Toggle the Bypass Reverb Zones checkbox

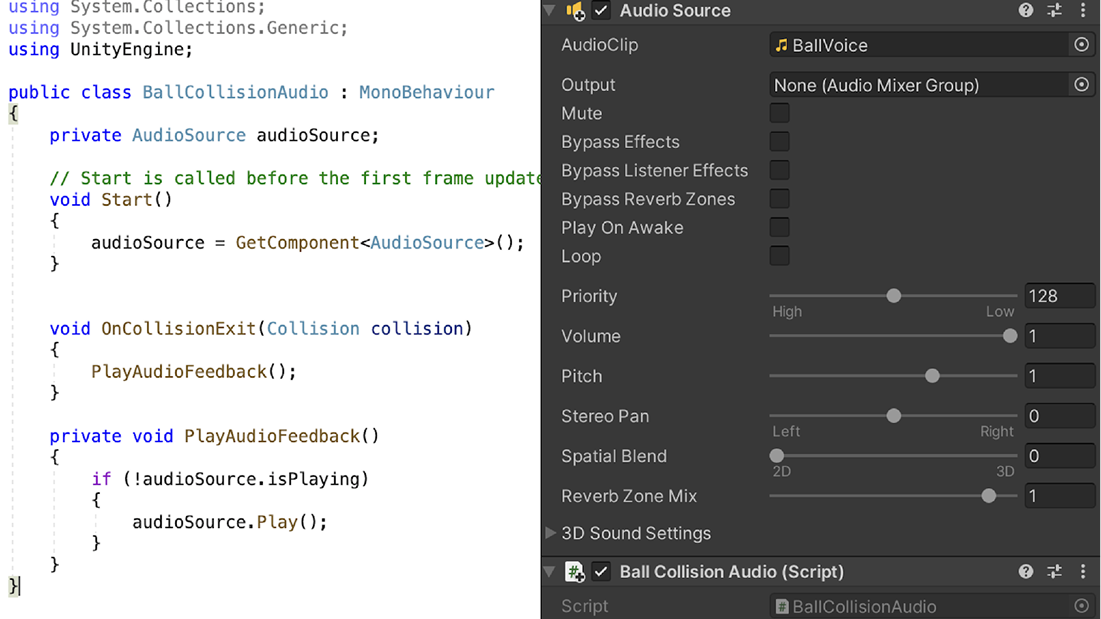[779, 199]
